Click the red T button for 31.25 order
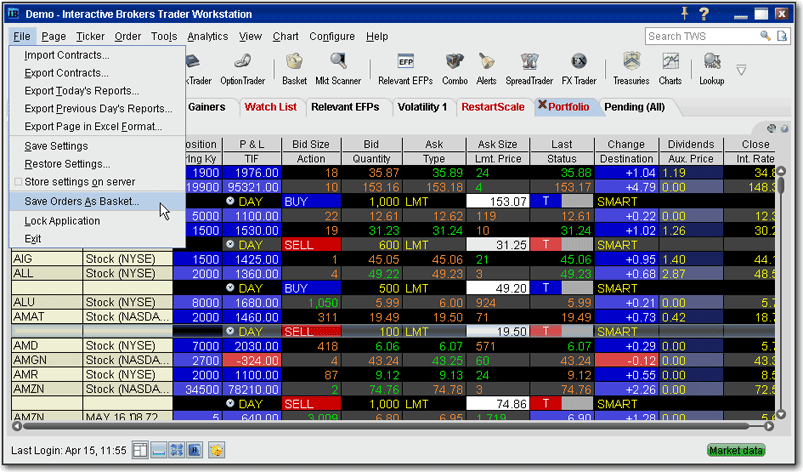803x472 pixels. (545, 245)
